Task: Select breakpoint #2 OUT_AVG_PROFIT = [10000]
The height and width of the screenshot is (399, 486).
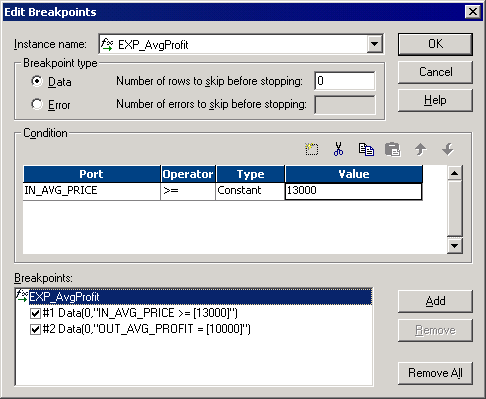Action: pos(147,330)
